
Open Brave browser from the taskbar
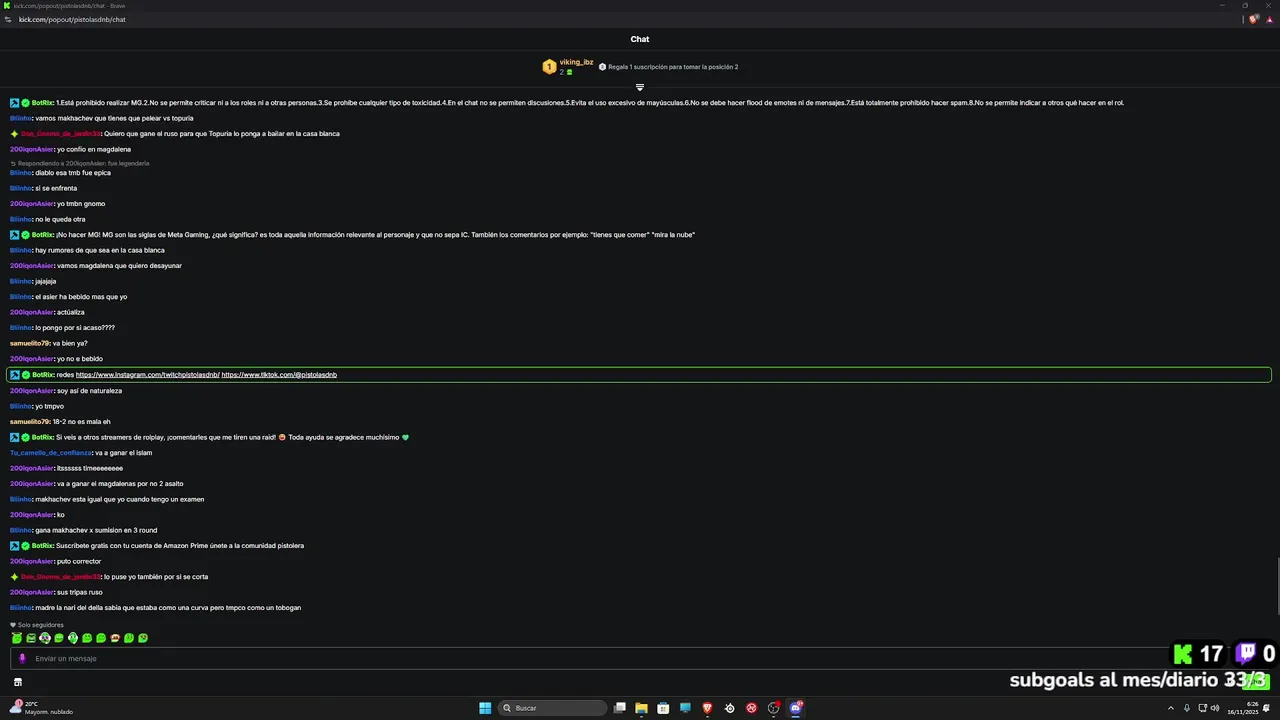[707, 708]
